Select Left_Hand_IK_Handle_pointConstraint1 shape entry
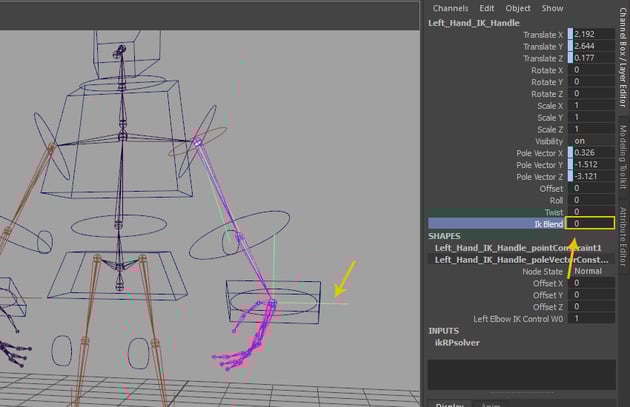The image size is (630, 407). tap(518, 248)
